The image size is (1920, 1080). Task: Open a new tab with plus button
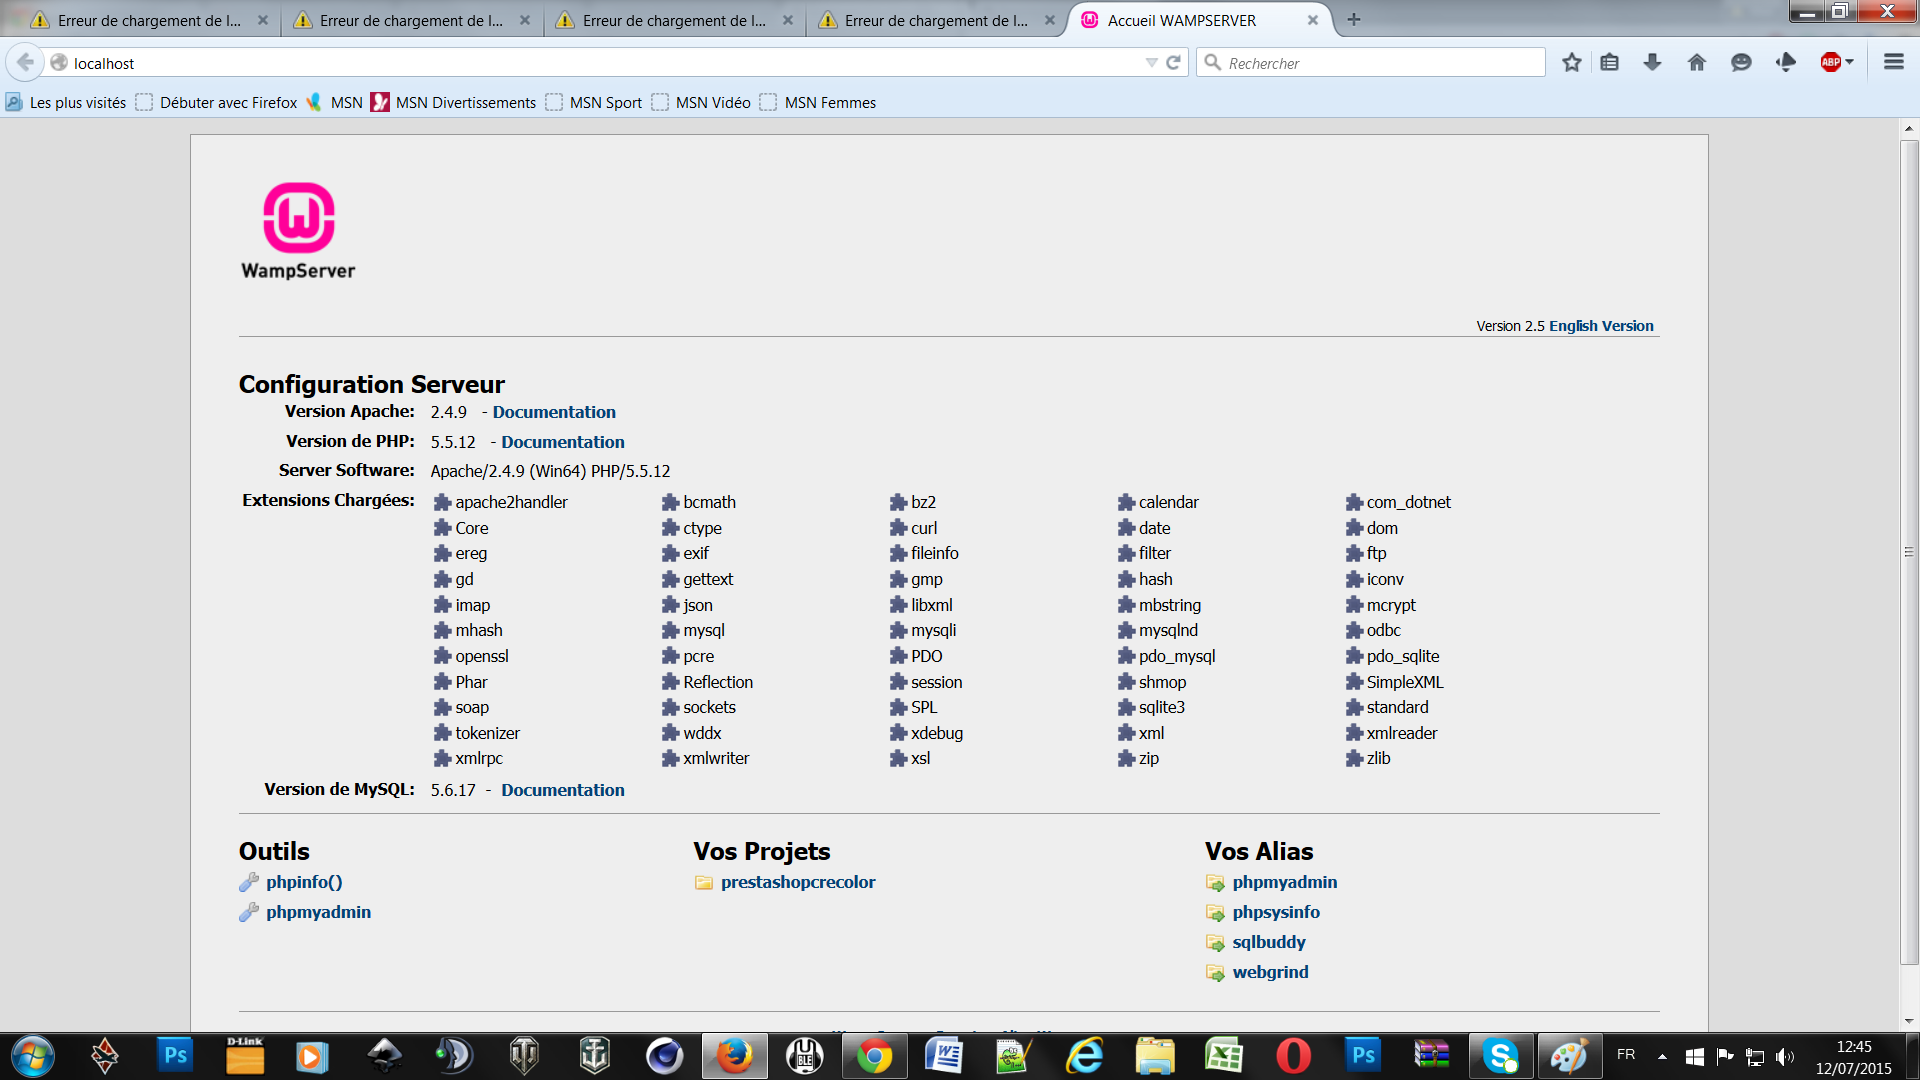1354,19
